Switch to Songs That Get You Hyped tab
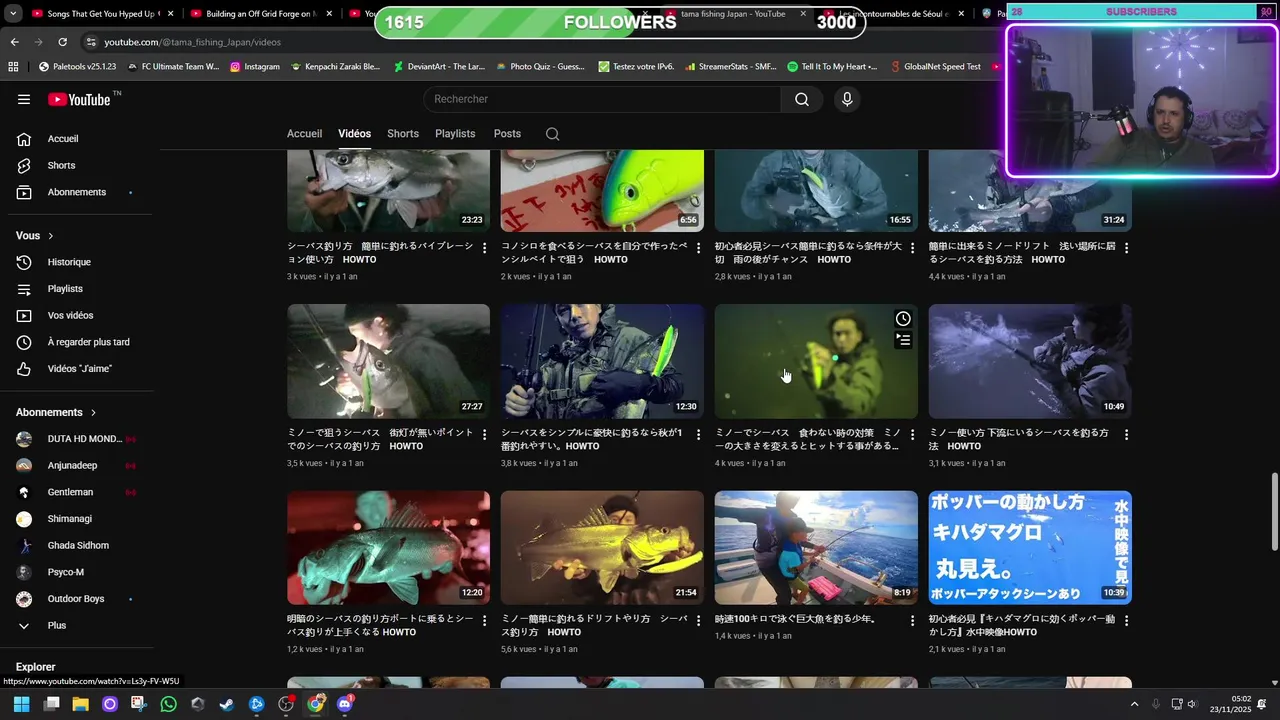1280x720 pixels. 103,14
